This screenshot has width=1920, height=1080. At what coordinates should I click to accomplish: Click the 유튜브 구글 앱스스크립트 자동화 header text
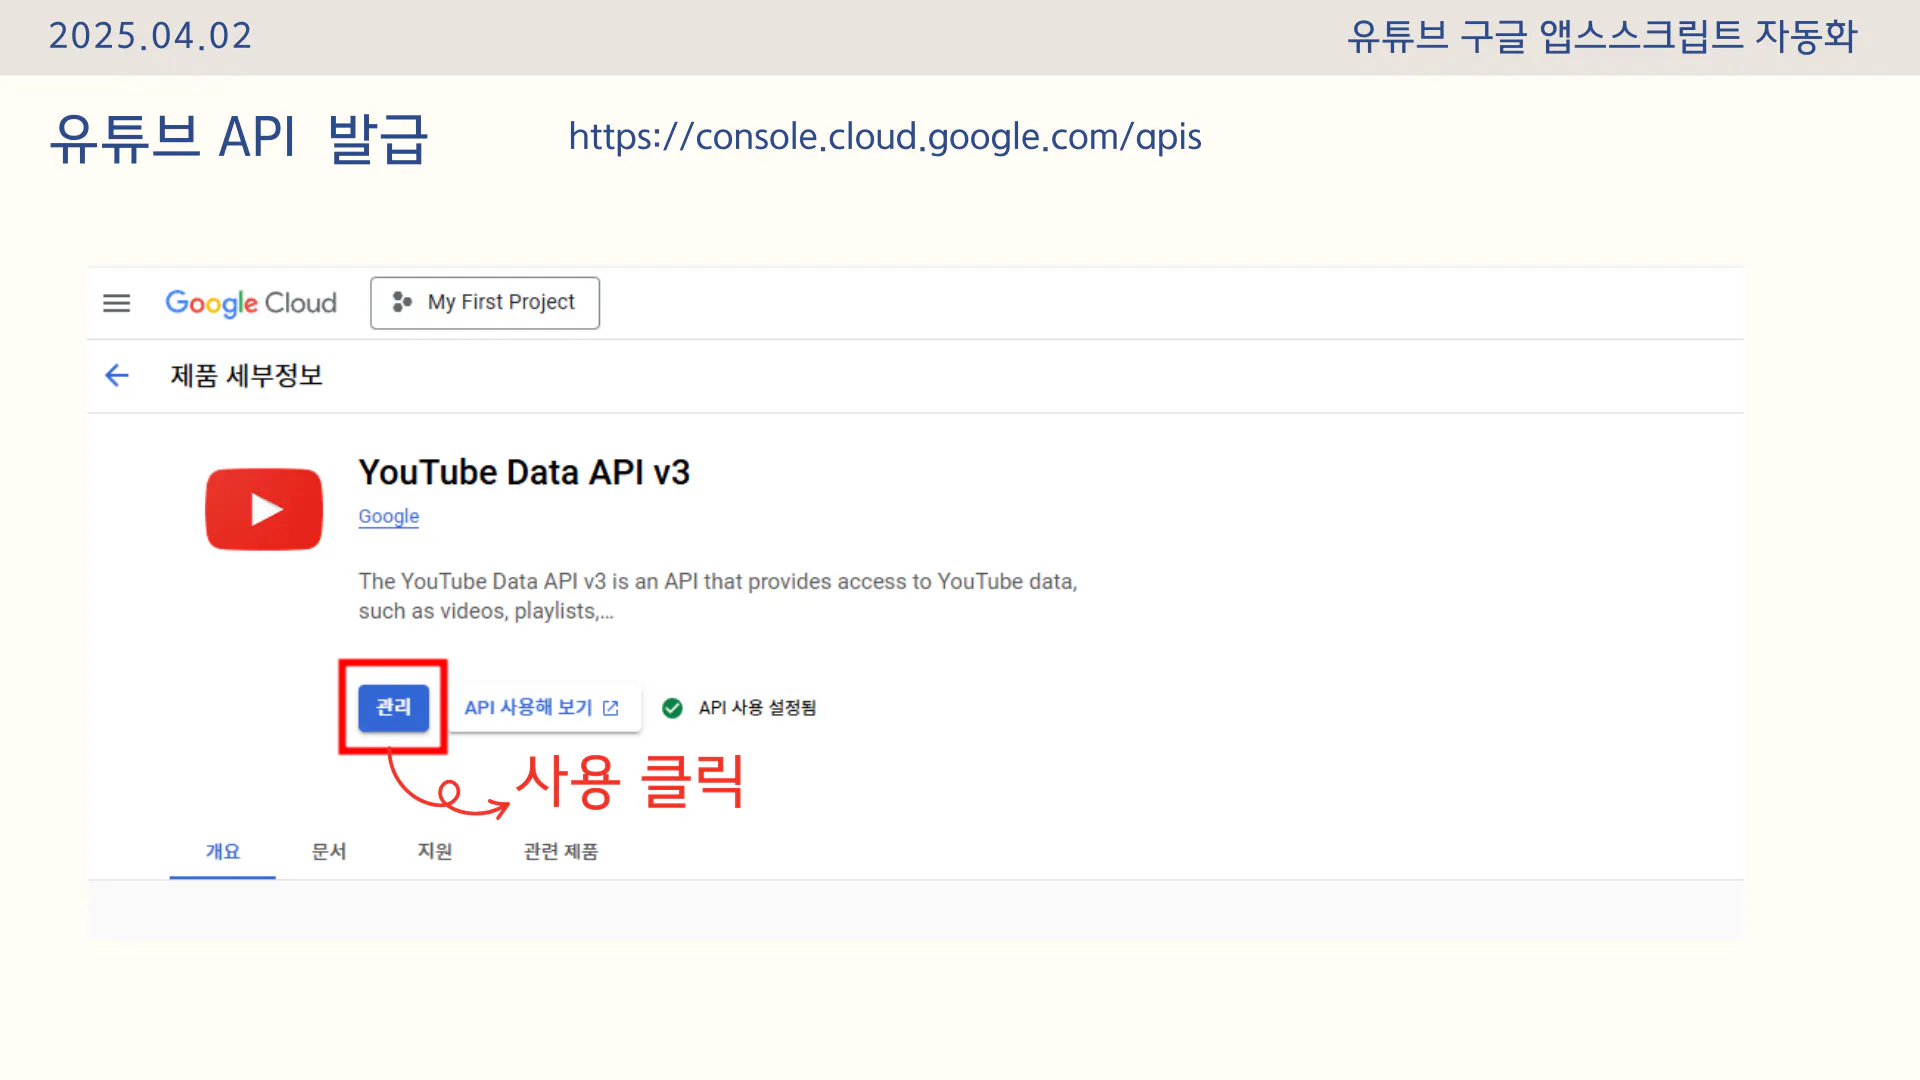(1602, 36)
